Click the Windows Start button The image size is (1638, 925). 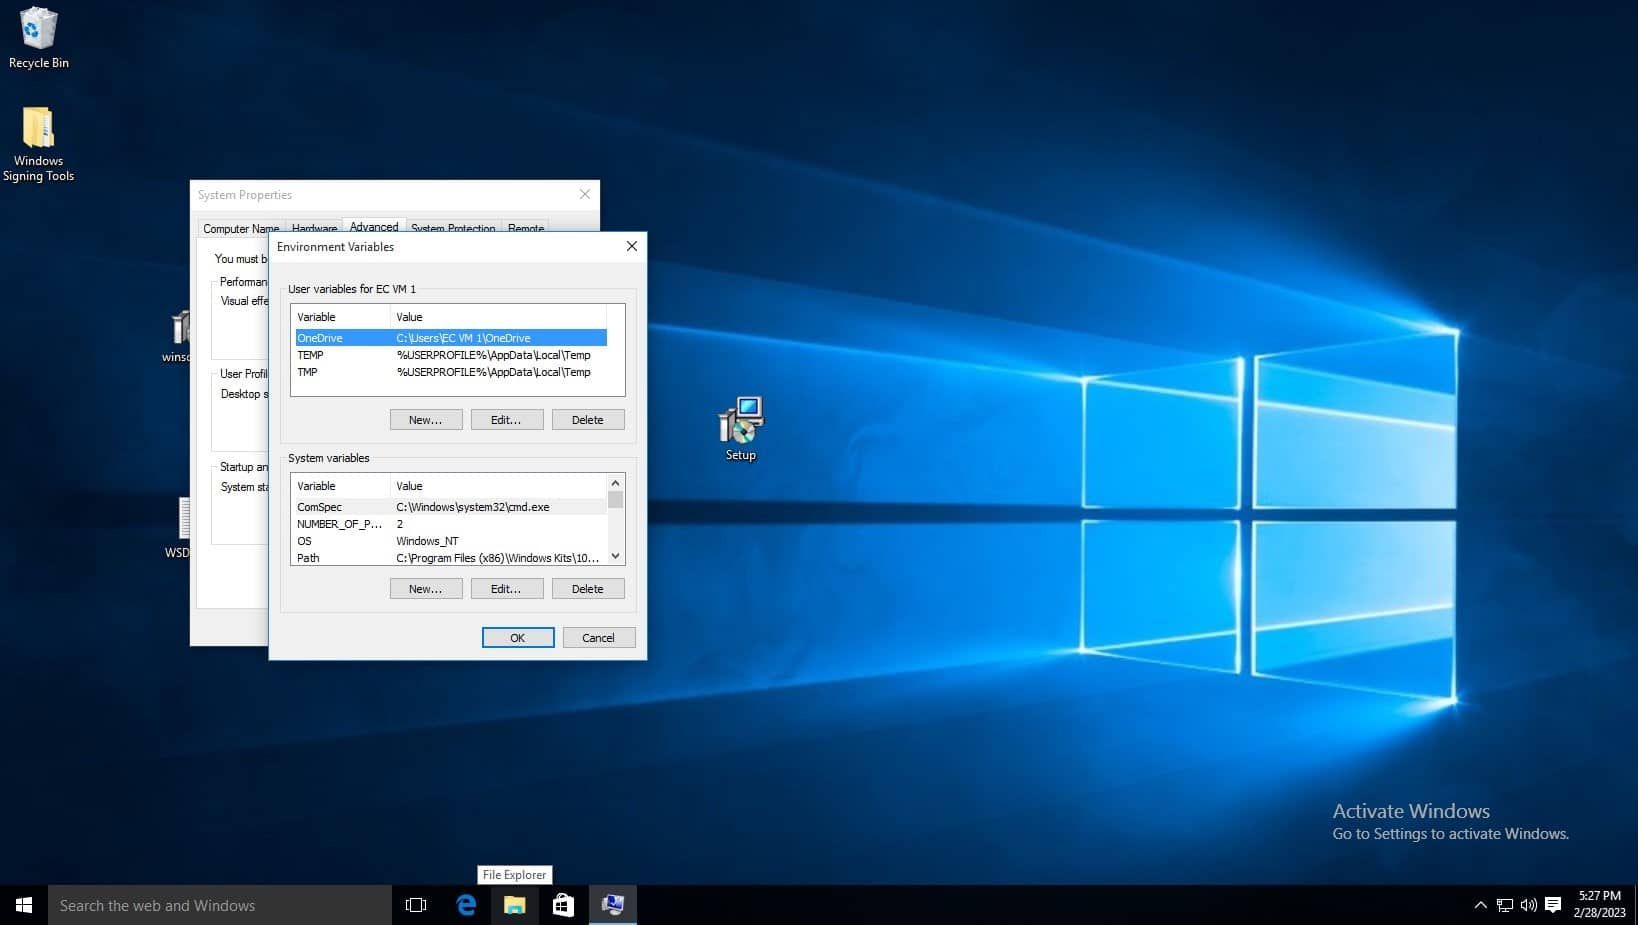click(x=24, y=905)
